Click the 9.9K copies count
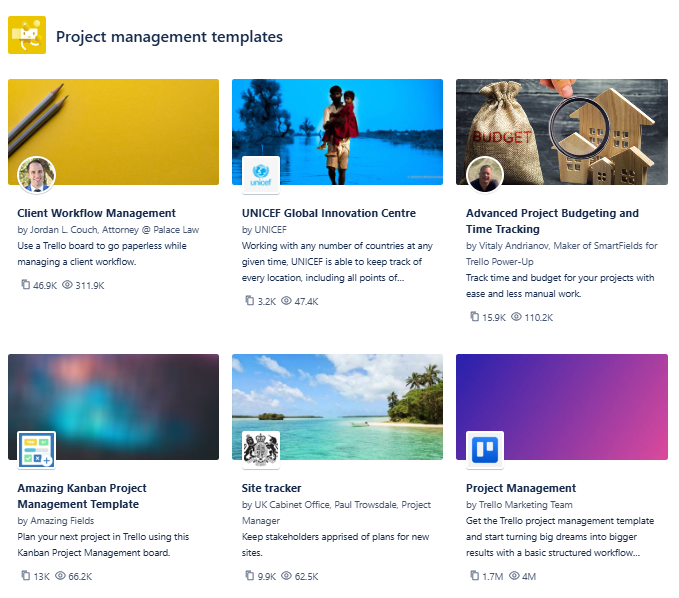Image resolution: width=679 pixels, height=598 pixels. coord(267,576)
